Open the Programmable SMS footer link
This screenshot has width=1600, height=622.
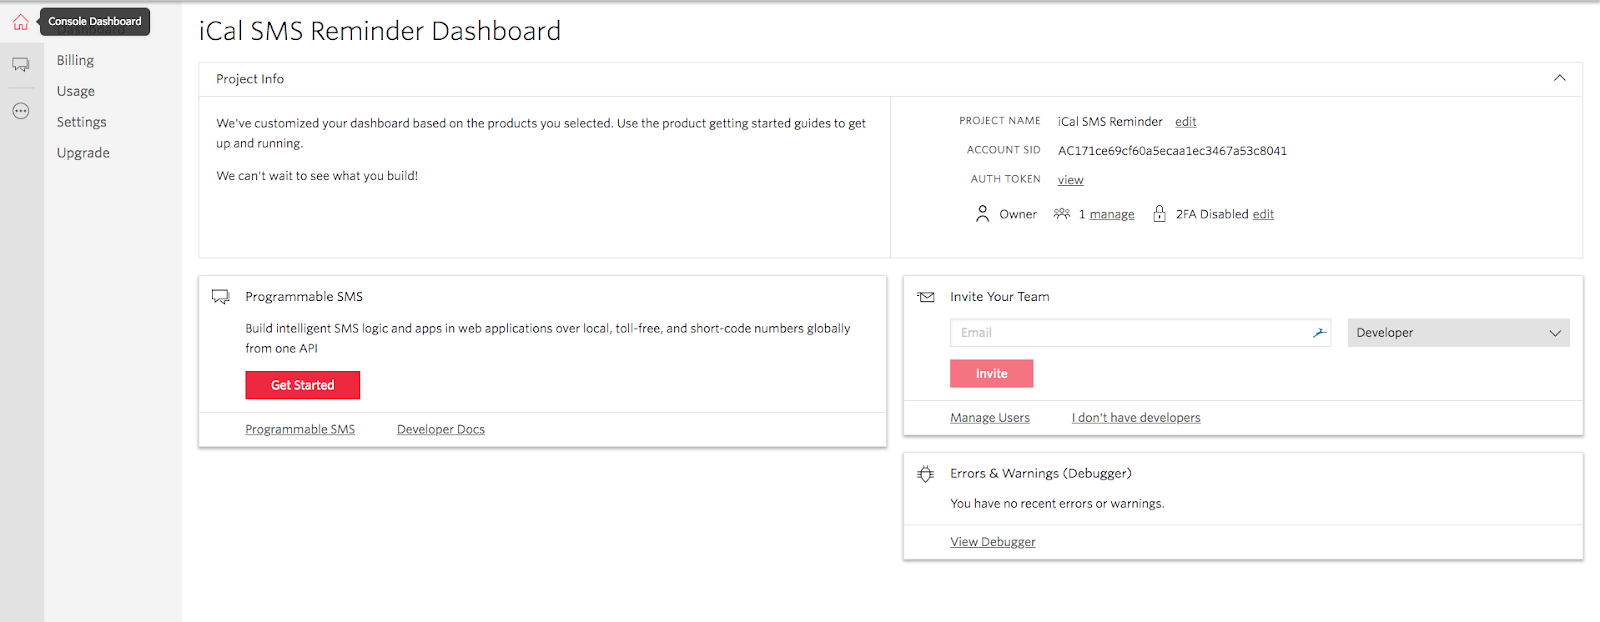point(300,429)
